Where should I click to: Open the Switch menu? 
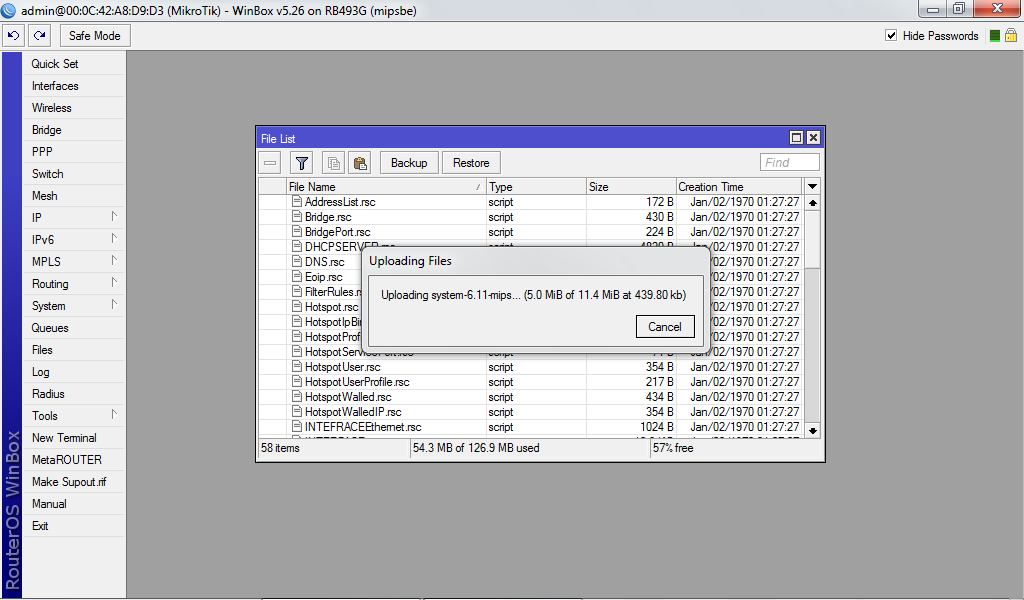pos(73,174)
